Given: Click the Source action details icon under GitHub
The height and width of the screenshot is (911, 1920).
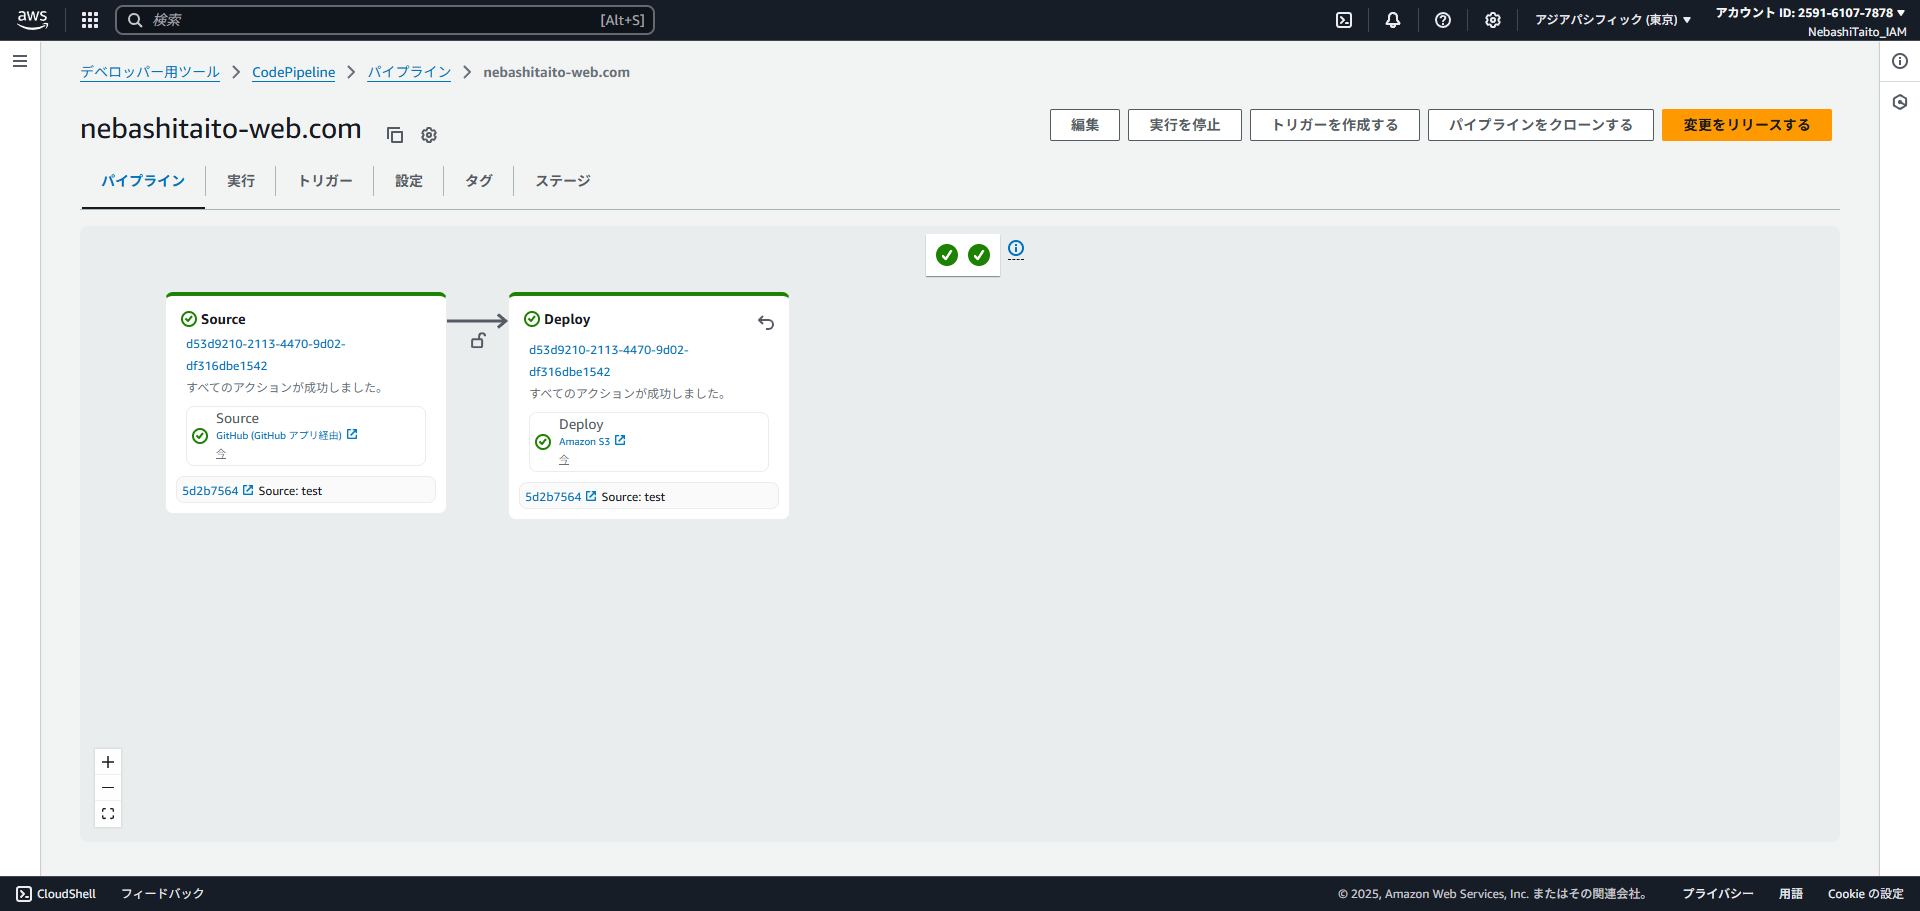Looking at the screenshot, I should [x=221, y=454].
